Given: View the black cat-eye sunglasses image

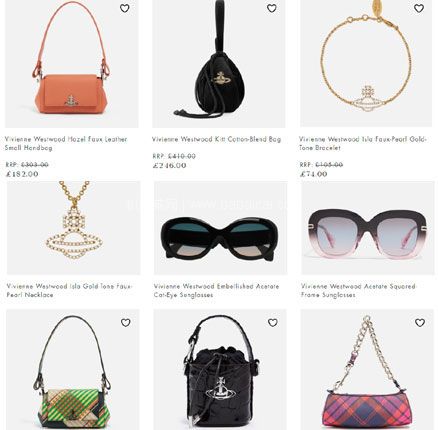Looking at the screenshot, I should [x=220, y=228].
